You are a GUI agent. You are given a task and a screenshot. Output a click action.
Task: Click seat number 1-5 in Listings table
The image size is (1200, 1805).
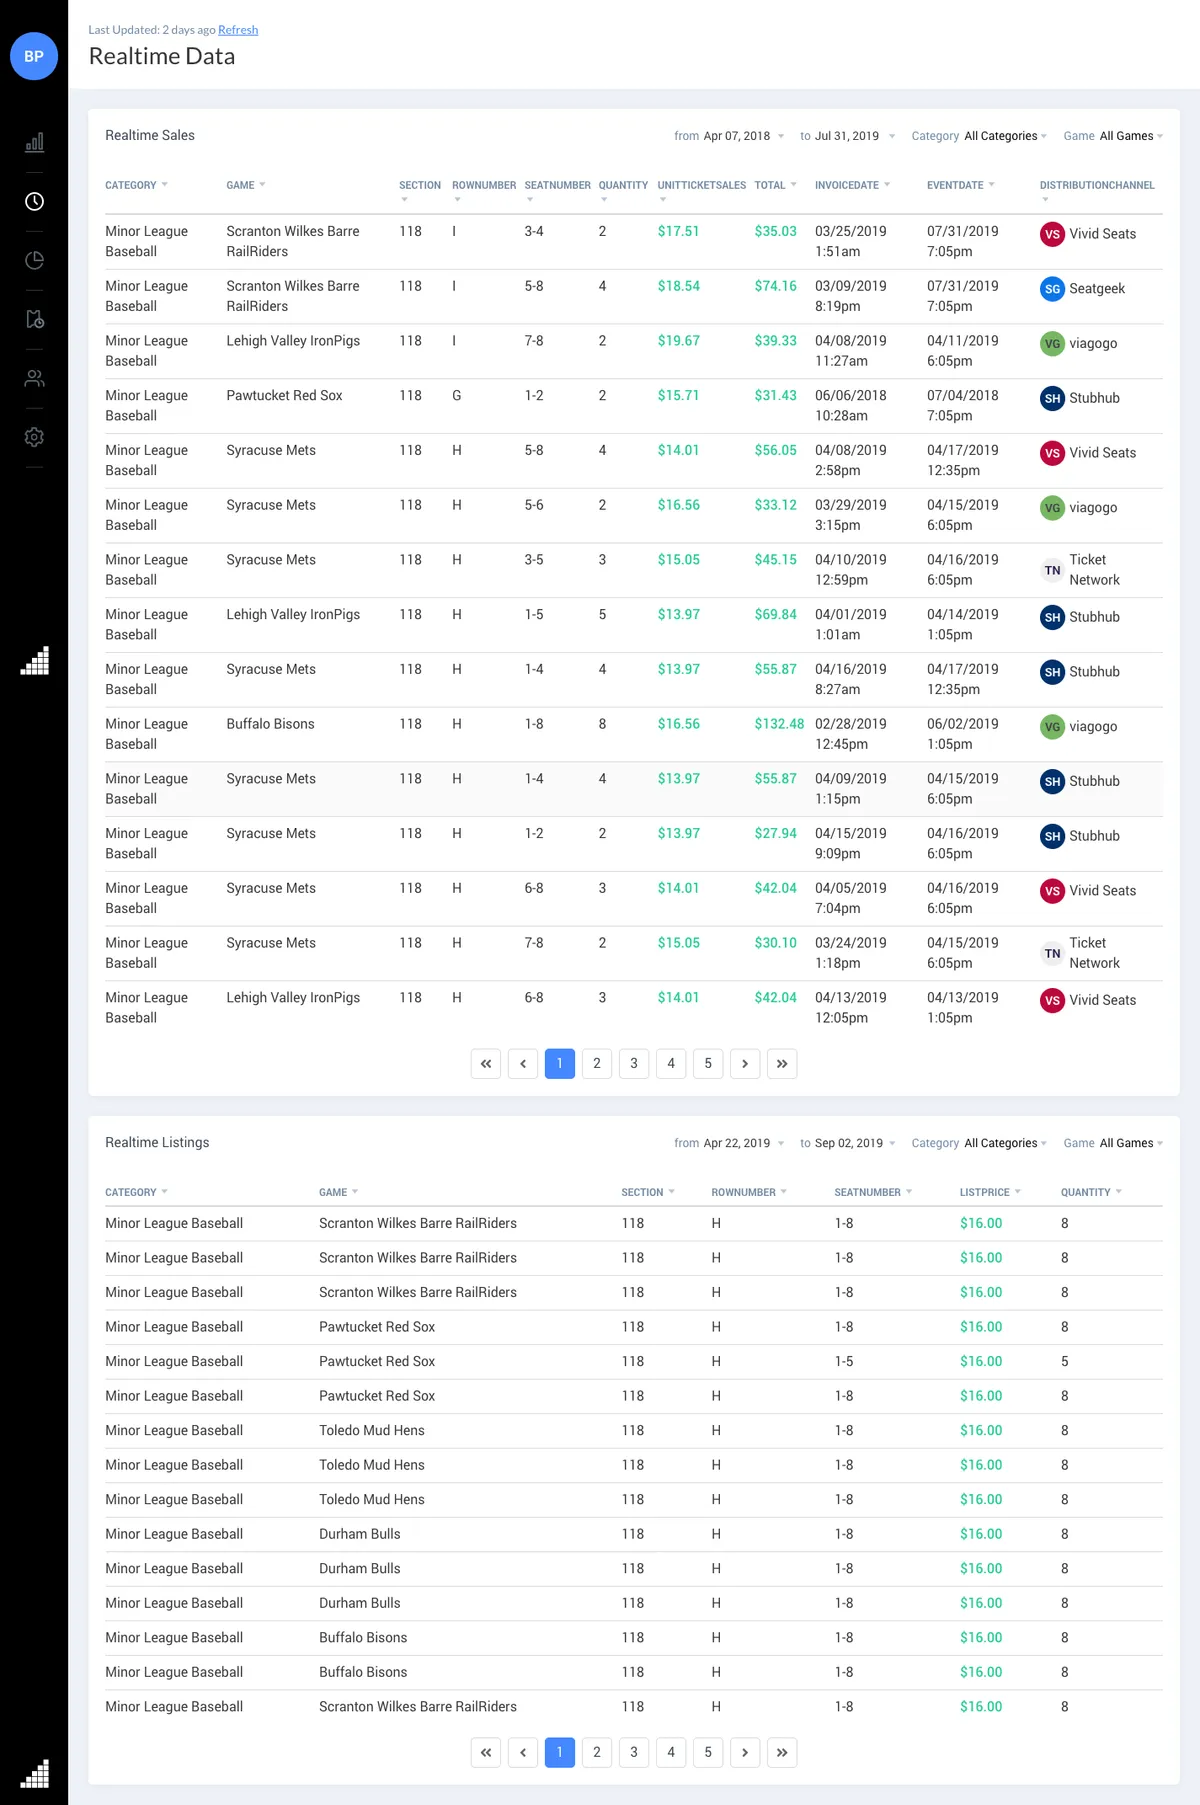844,1361
